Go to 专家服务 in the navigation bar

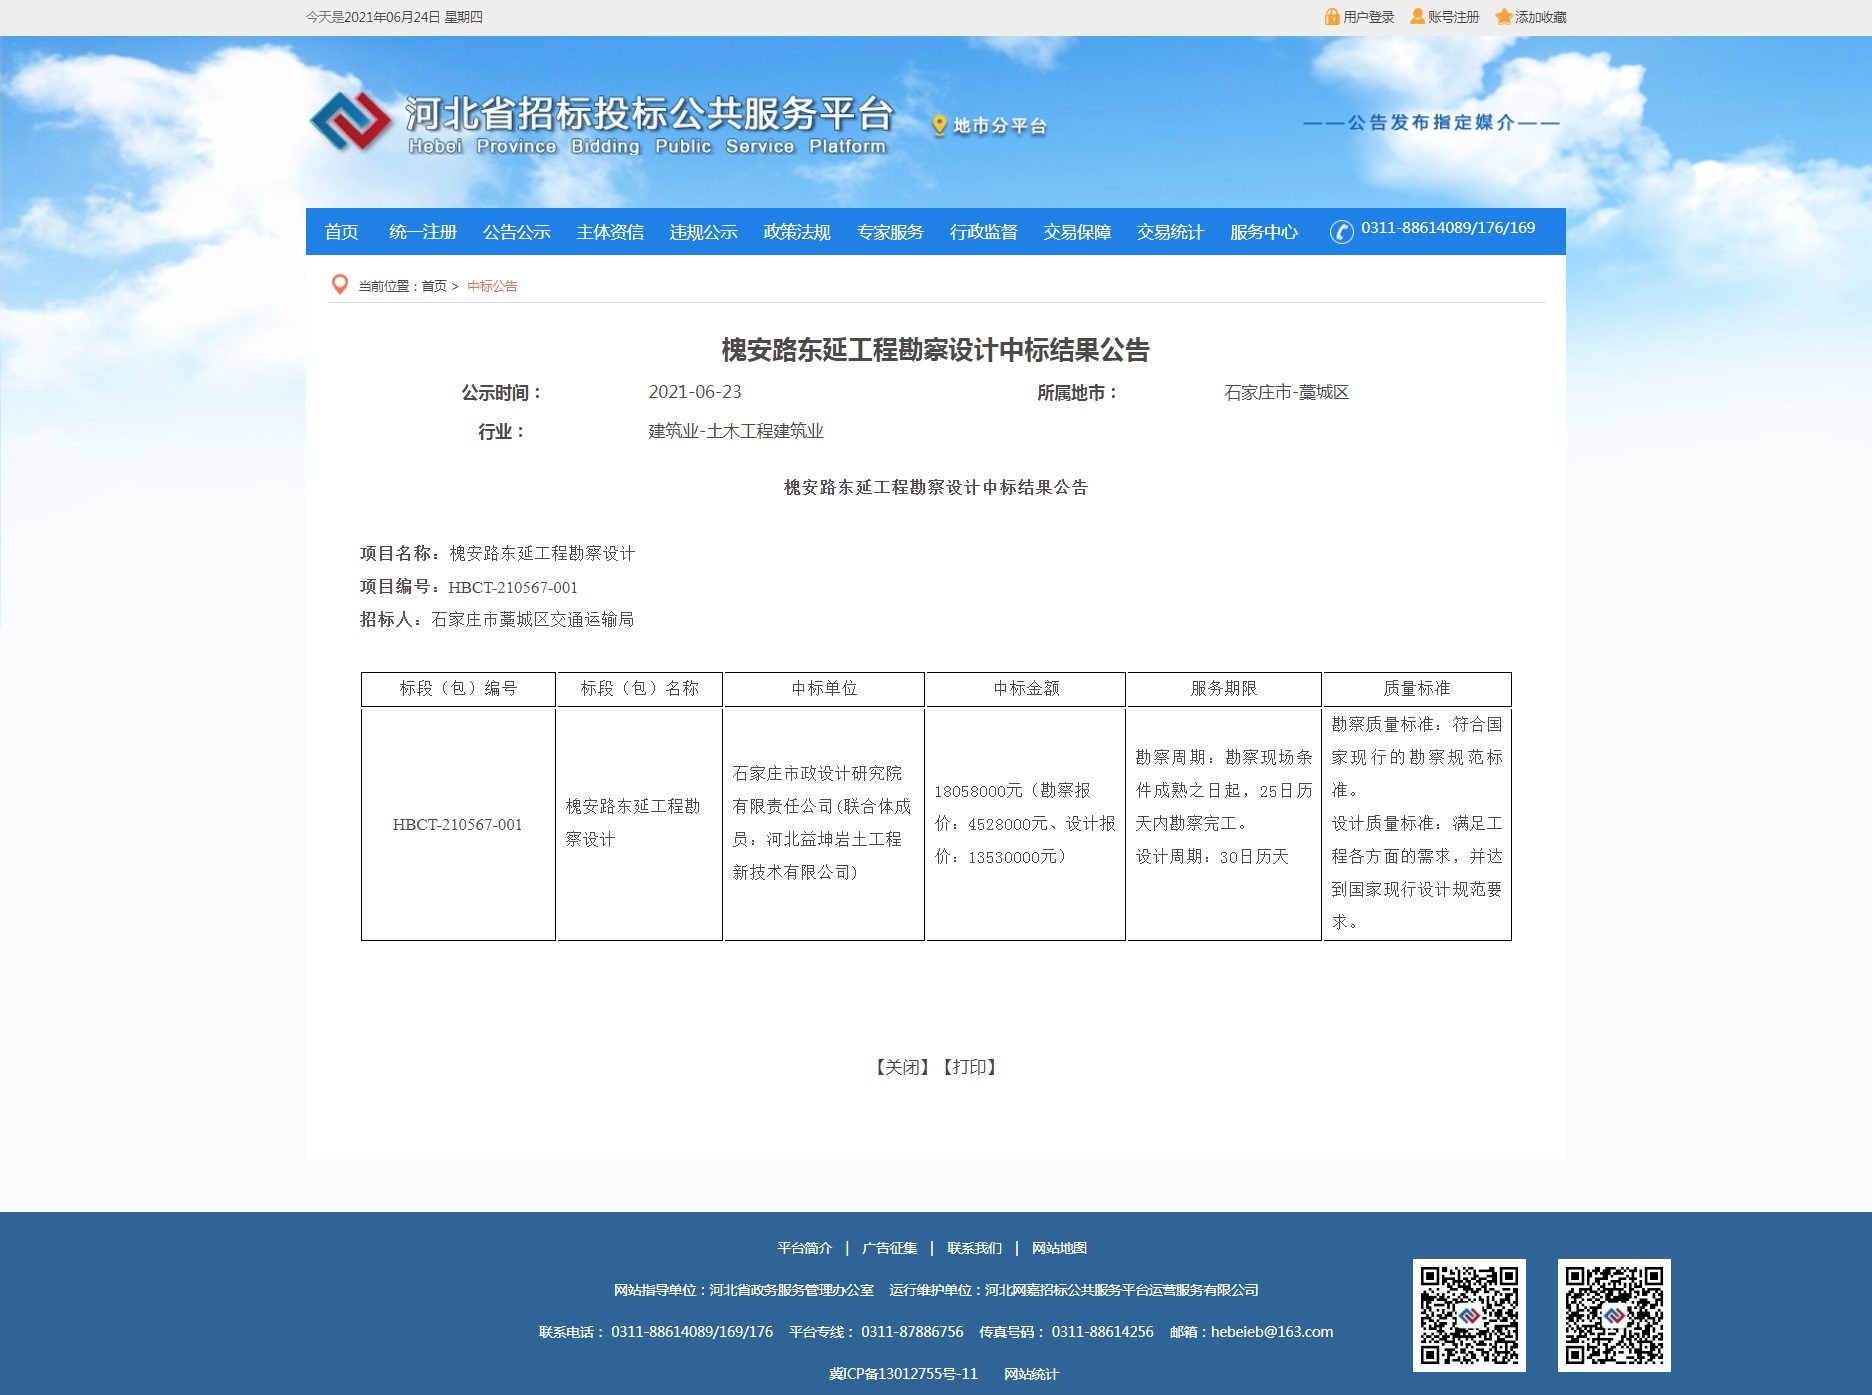[890, 232]
